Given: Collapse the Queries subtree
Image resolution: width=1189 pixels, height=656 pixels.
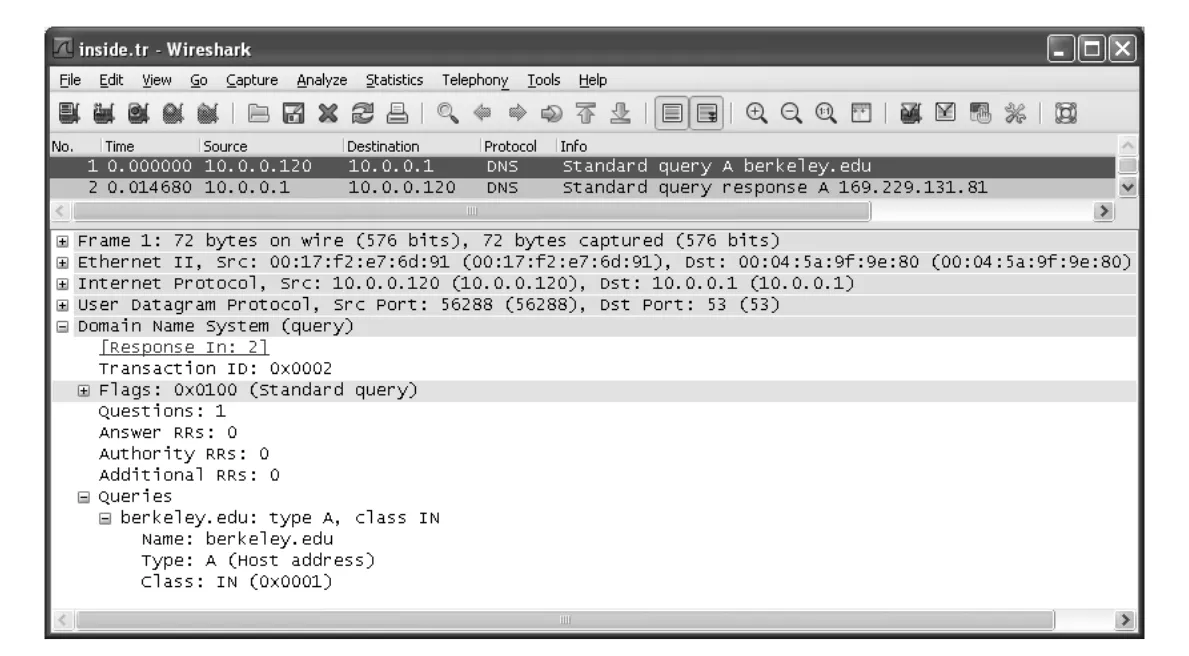Looking at the screenshot, I should 83,497.
